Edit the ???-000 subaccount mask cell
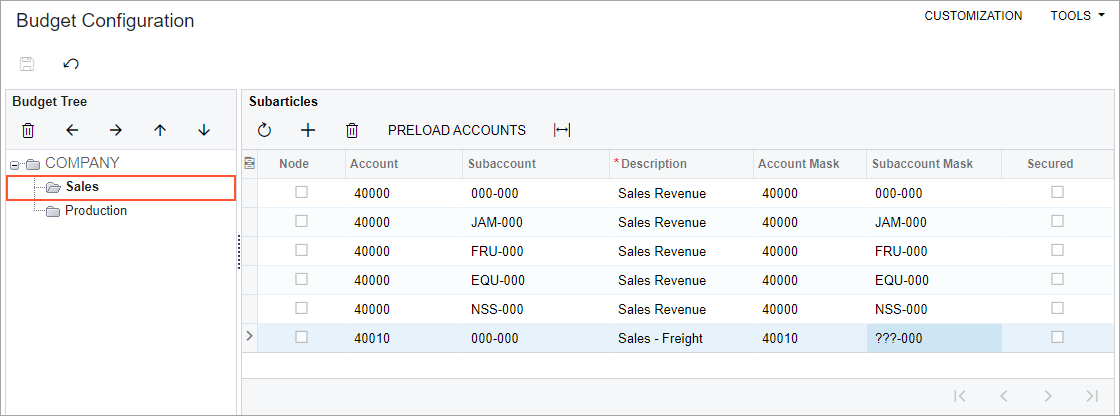This screenshot has height=416, width=1120. click(932, 338)
